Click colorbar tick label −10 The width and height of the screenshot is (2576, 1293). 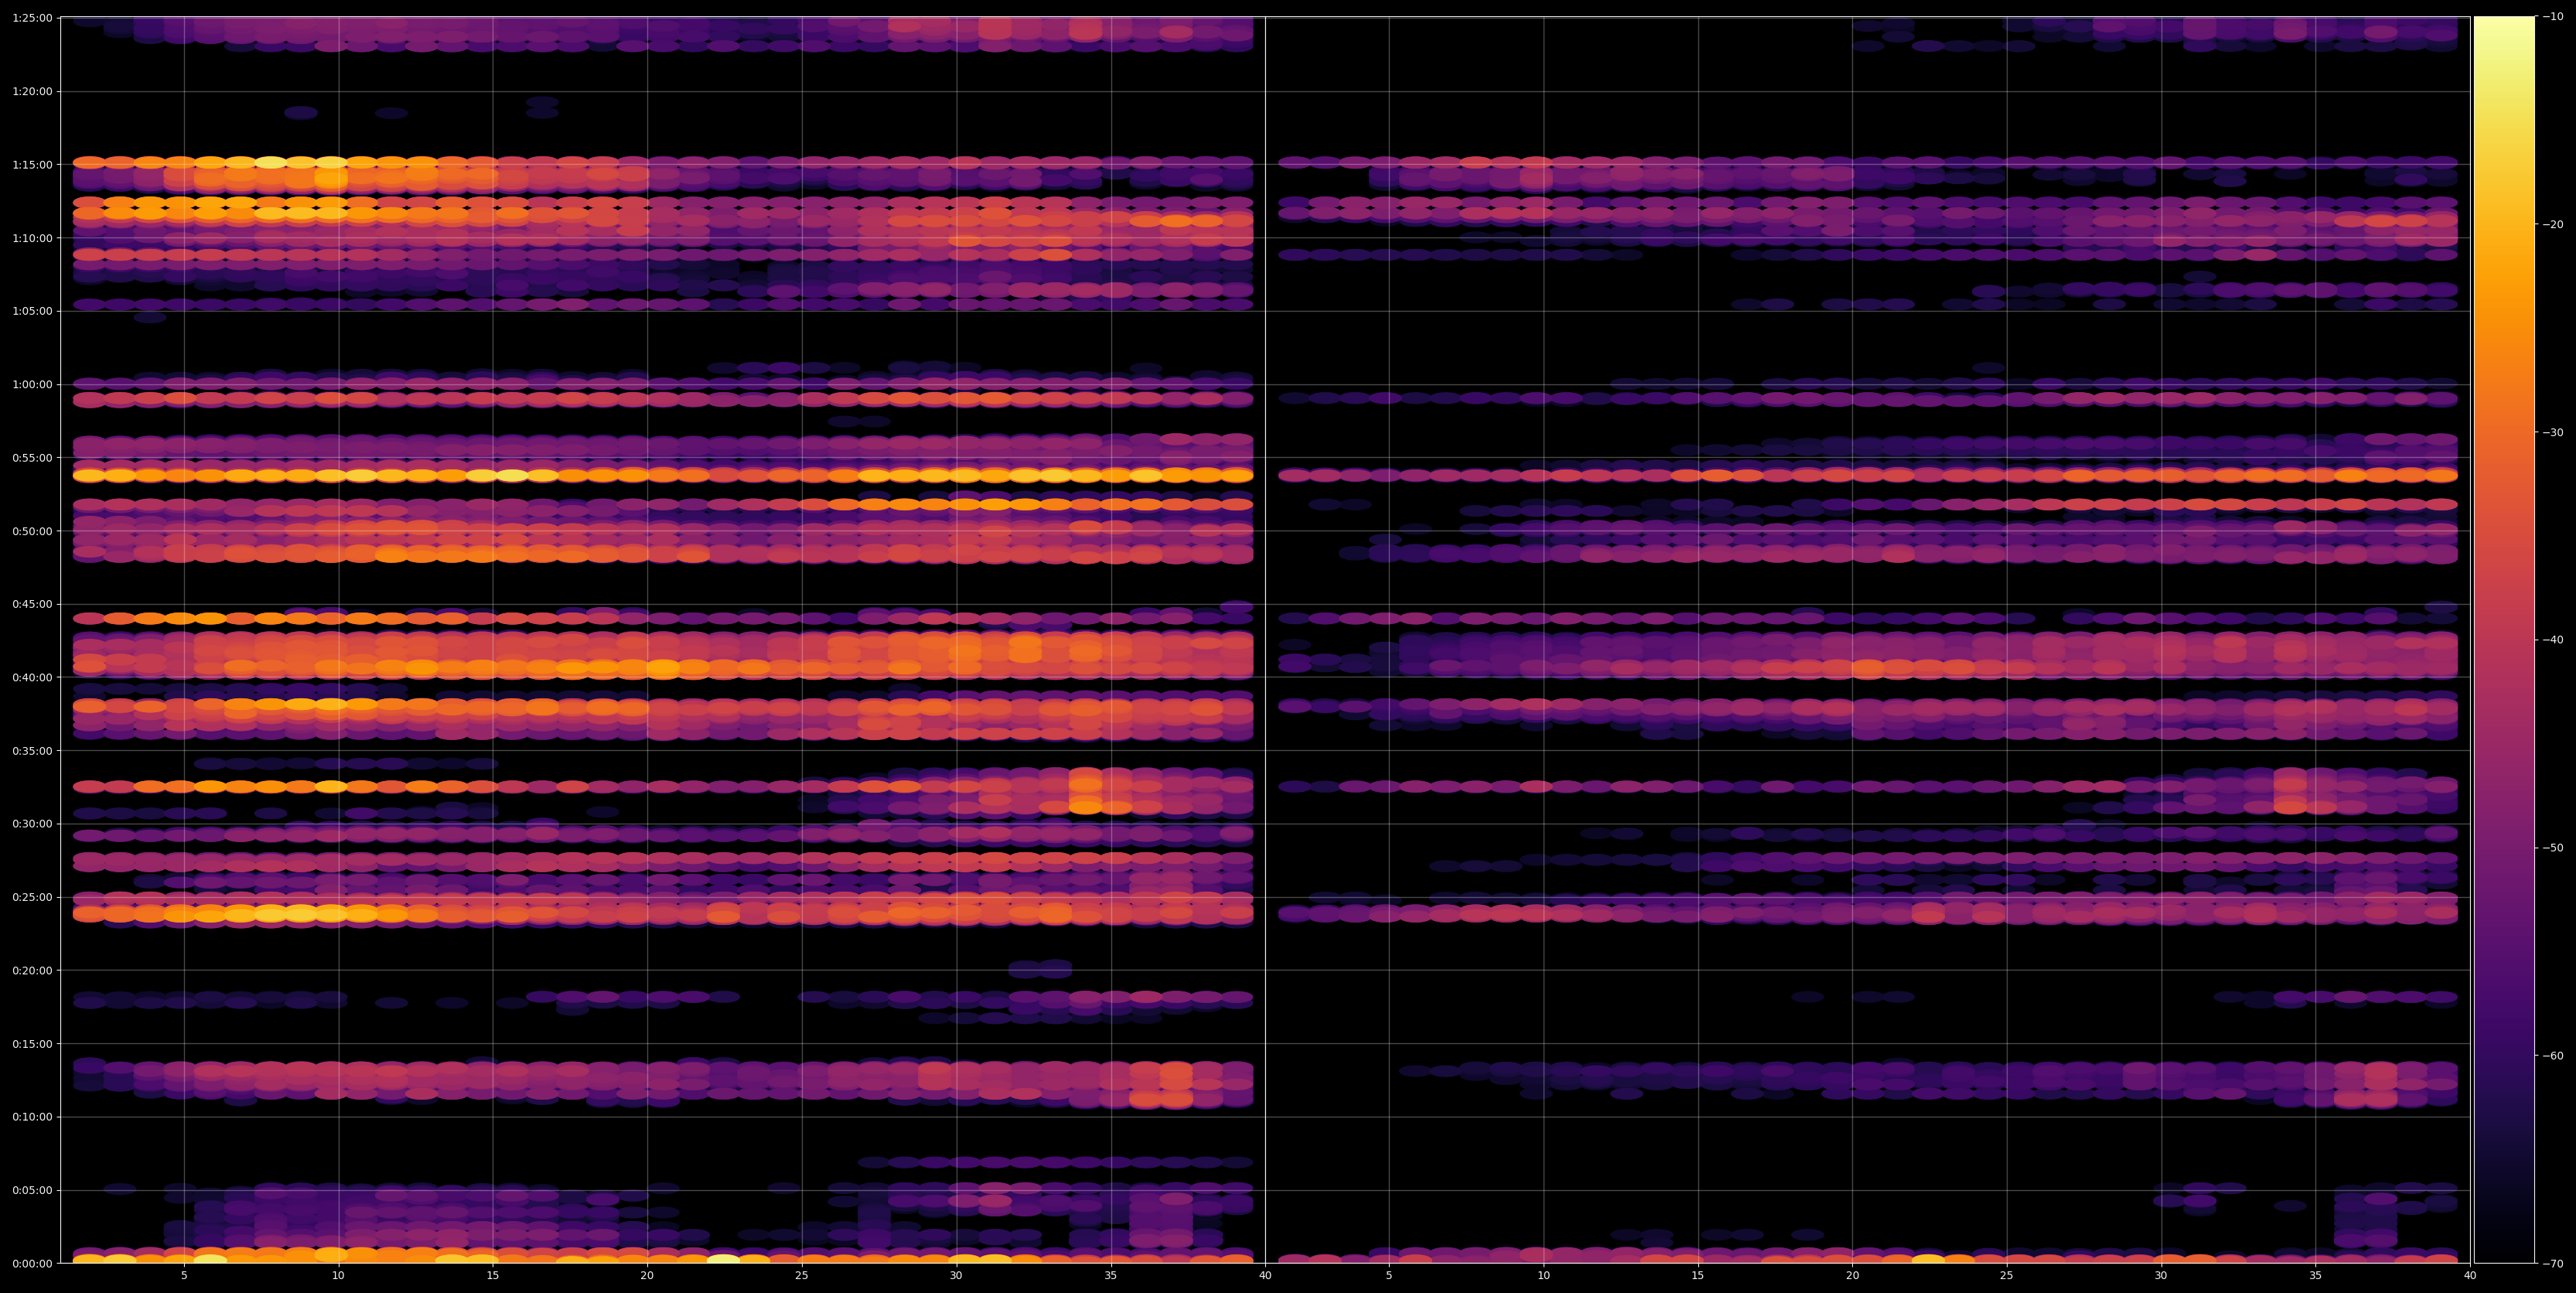(2553, 17)
